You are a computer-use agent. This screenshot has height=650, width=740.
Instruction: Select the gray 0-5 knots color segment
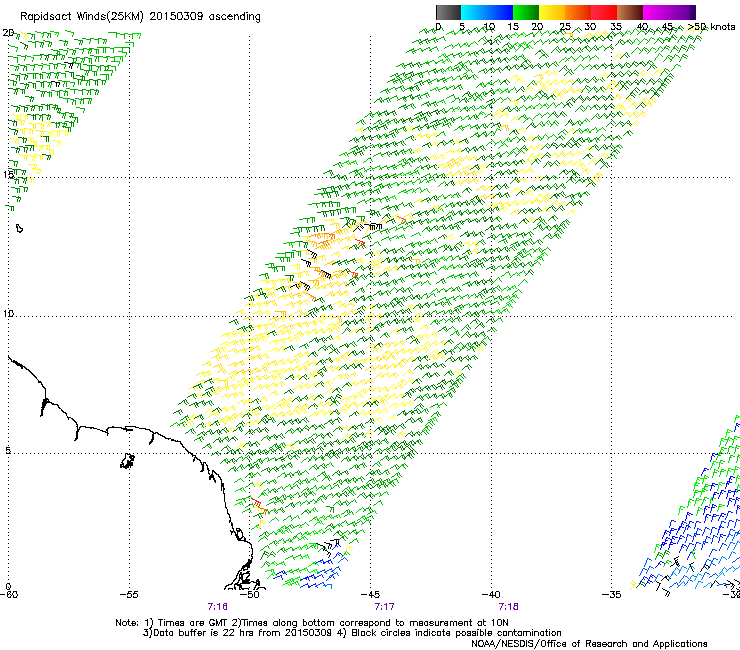pyautogui.click(x=448, y=12)
